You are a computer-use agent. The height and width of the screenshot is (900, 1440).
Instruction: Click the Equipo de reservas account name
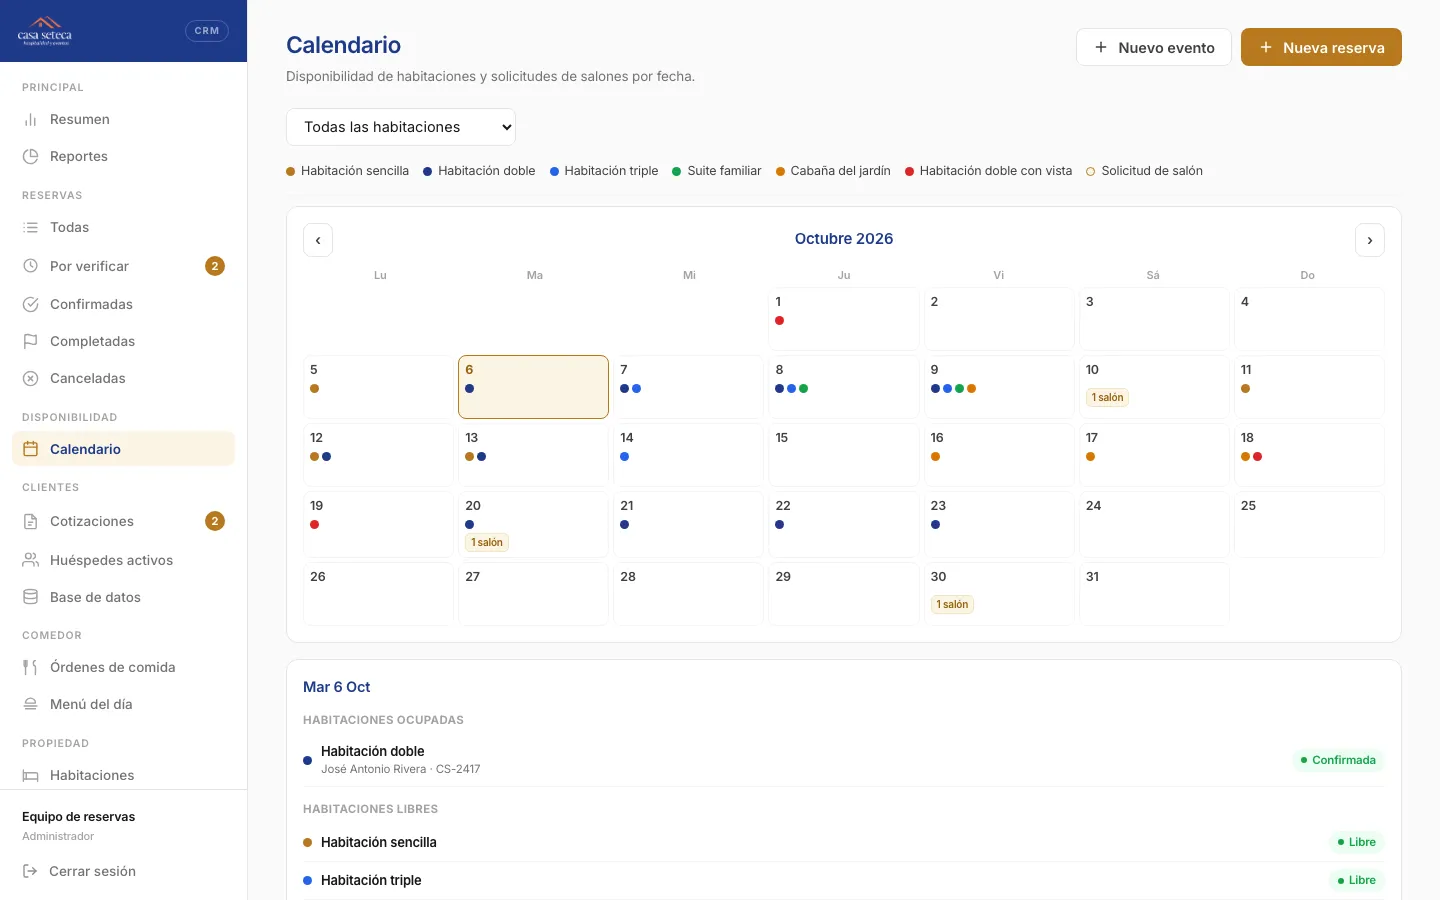(79, 817)
